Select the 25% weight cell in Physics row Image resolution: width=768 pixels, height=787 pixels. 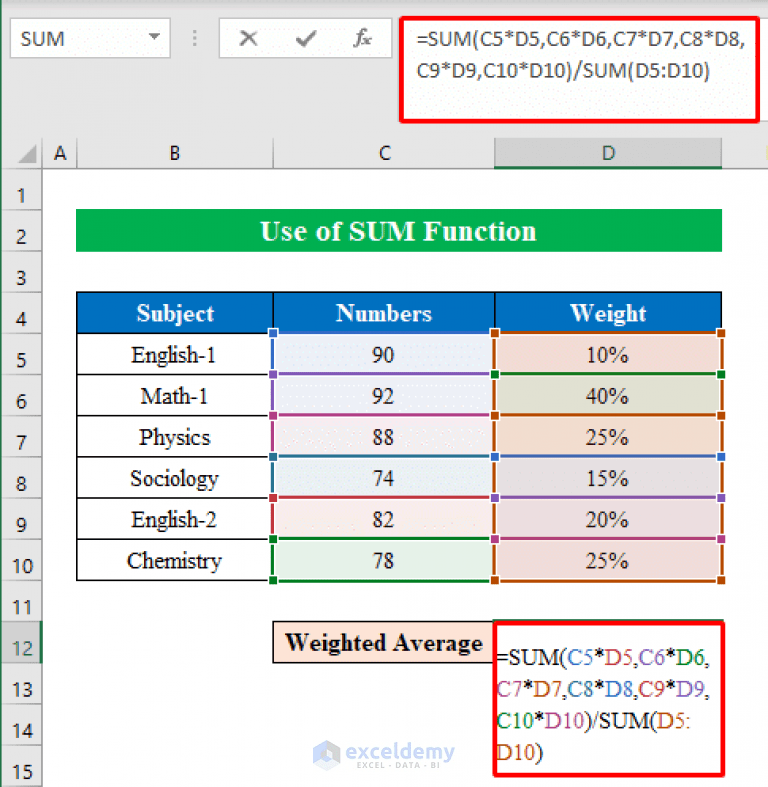coord(608,437)
